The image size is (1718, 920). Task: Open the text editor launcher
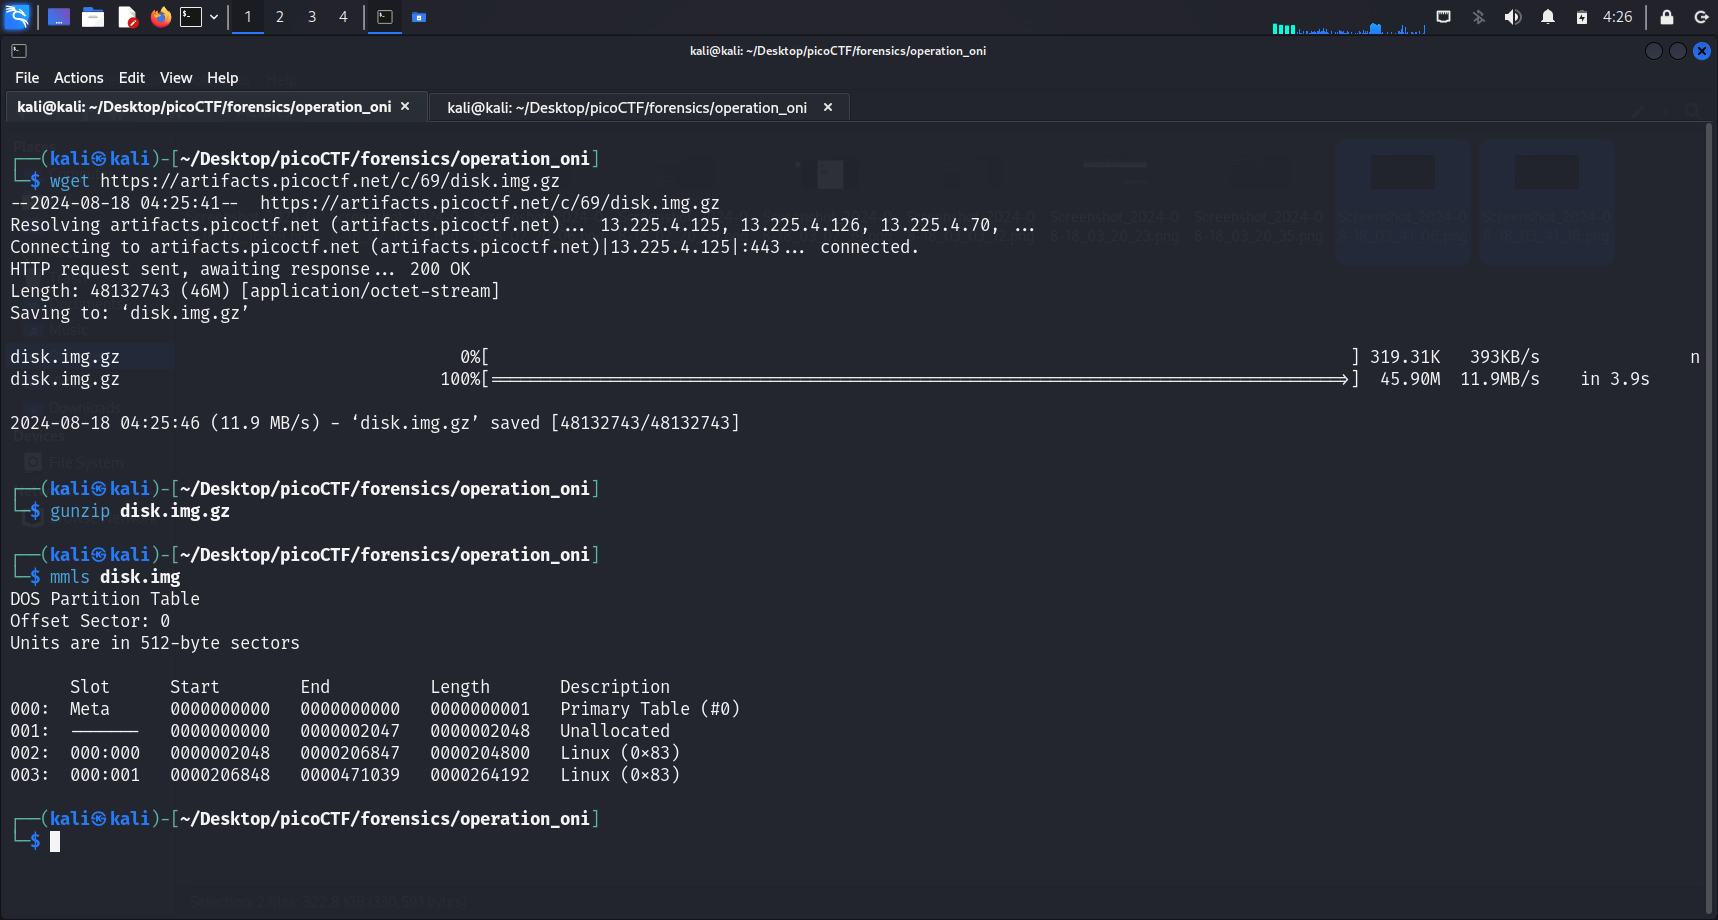[x=127, y=17]
